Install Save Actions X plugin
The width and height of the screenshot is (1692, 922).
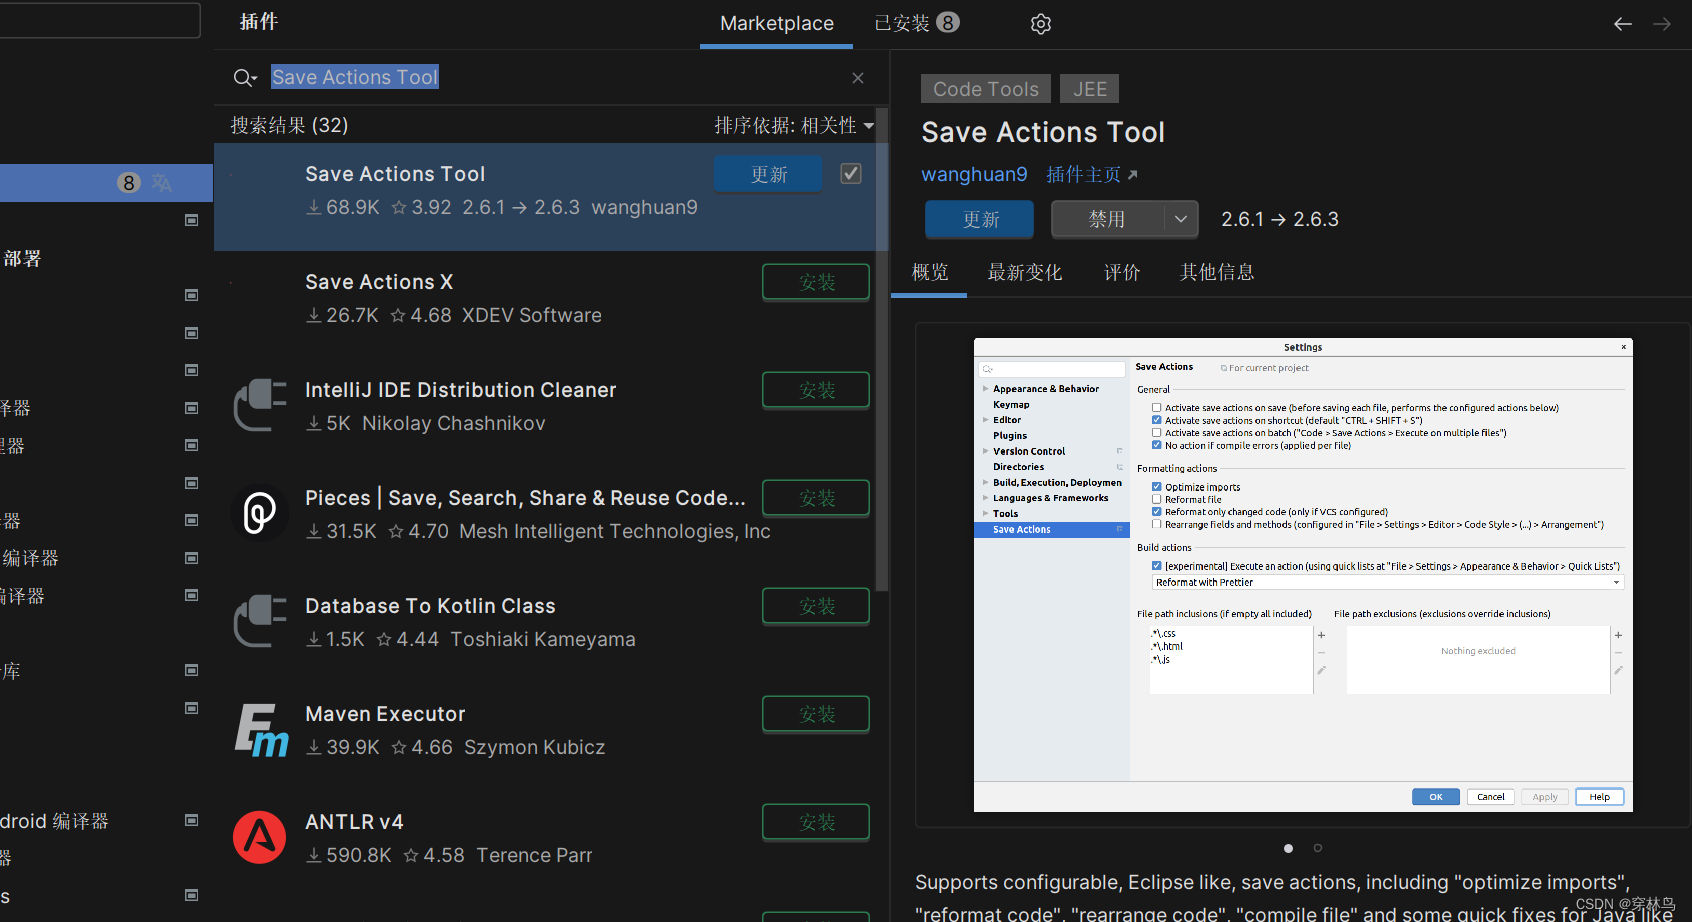816,282
